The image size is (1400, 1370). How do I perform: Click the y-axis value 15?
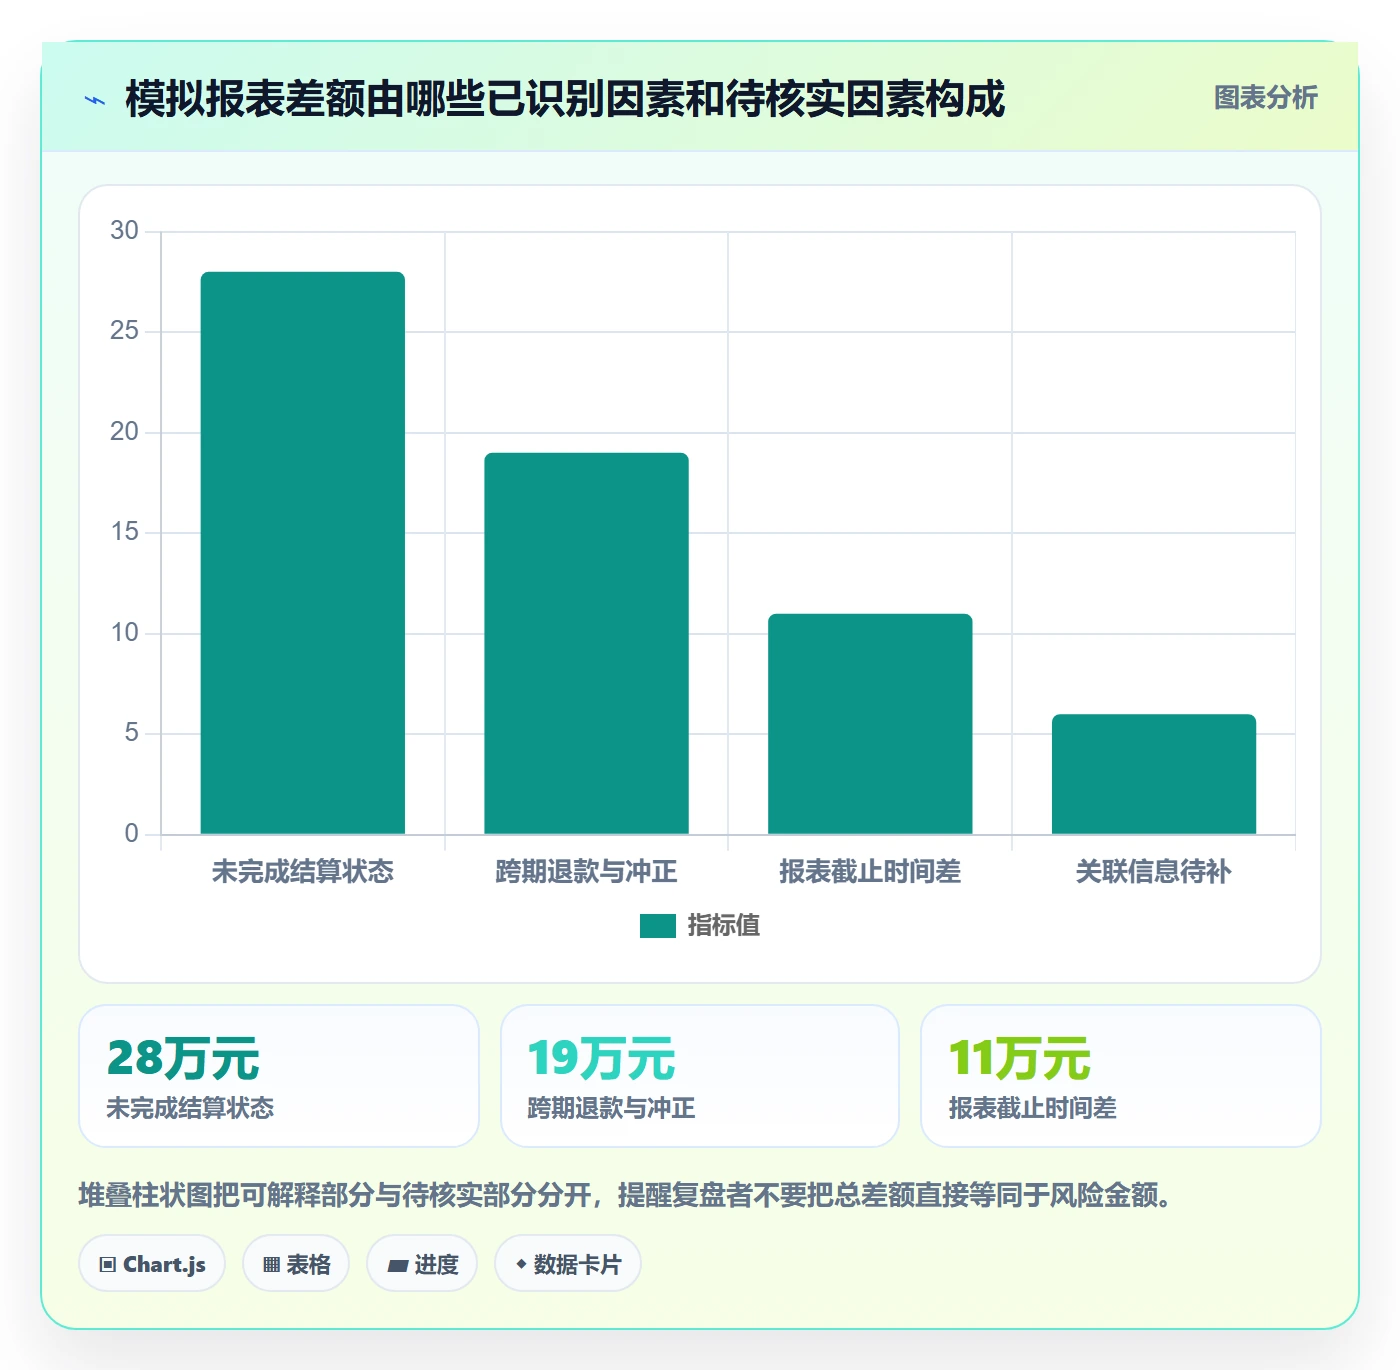(x=125, y=532)
